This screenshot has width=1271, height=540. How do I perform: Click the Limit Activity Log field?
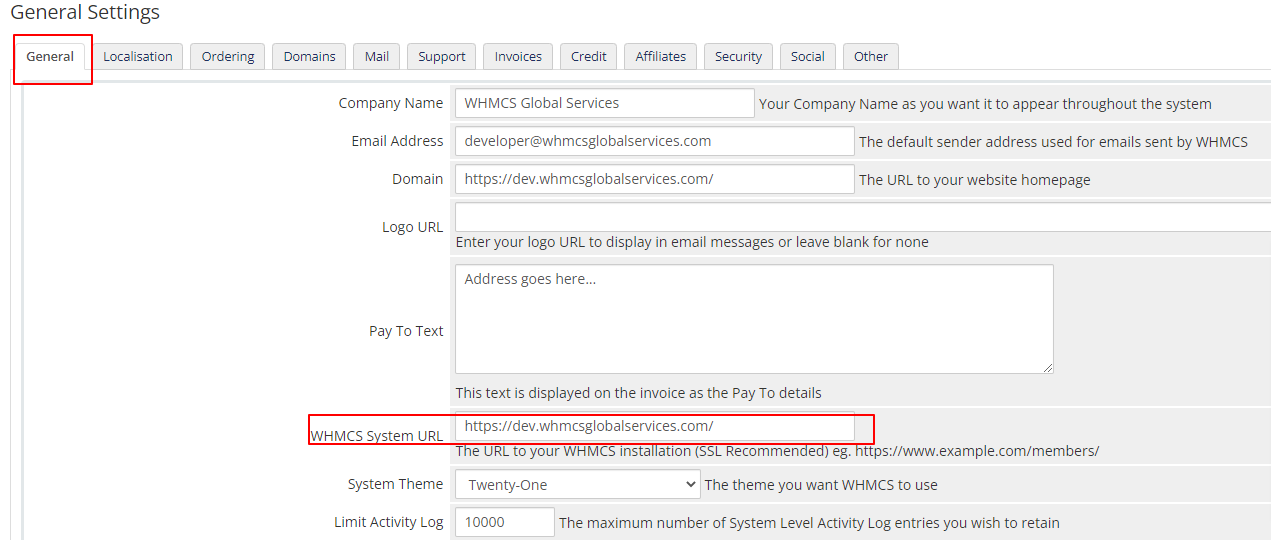[x=504, y=522]
